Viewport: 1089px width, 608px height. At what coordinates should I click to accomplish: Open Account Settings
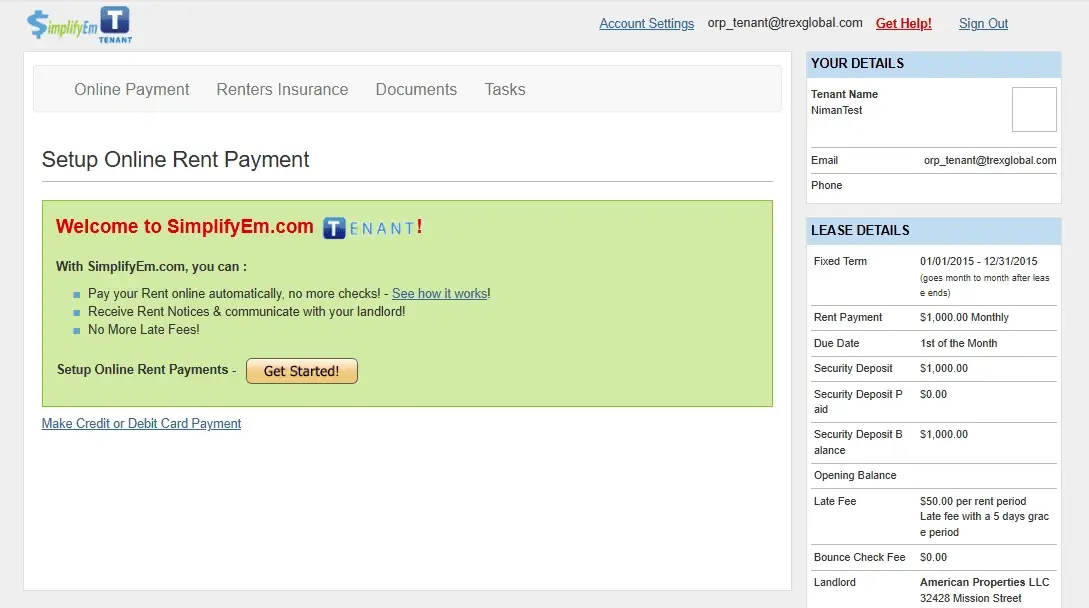click(646, 22)
